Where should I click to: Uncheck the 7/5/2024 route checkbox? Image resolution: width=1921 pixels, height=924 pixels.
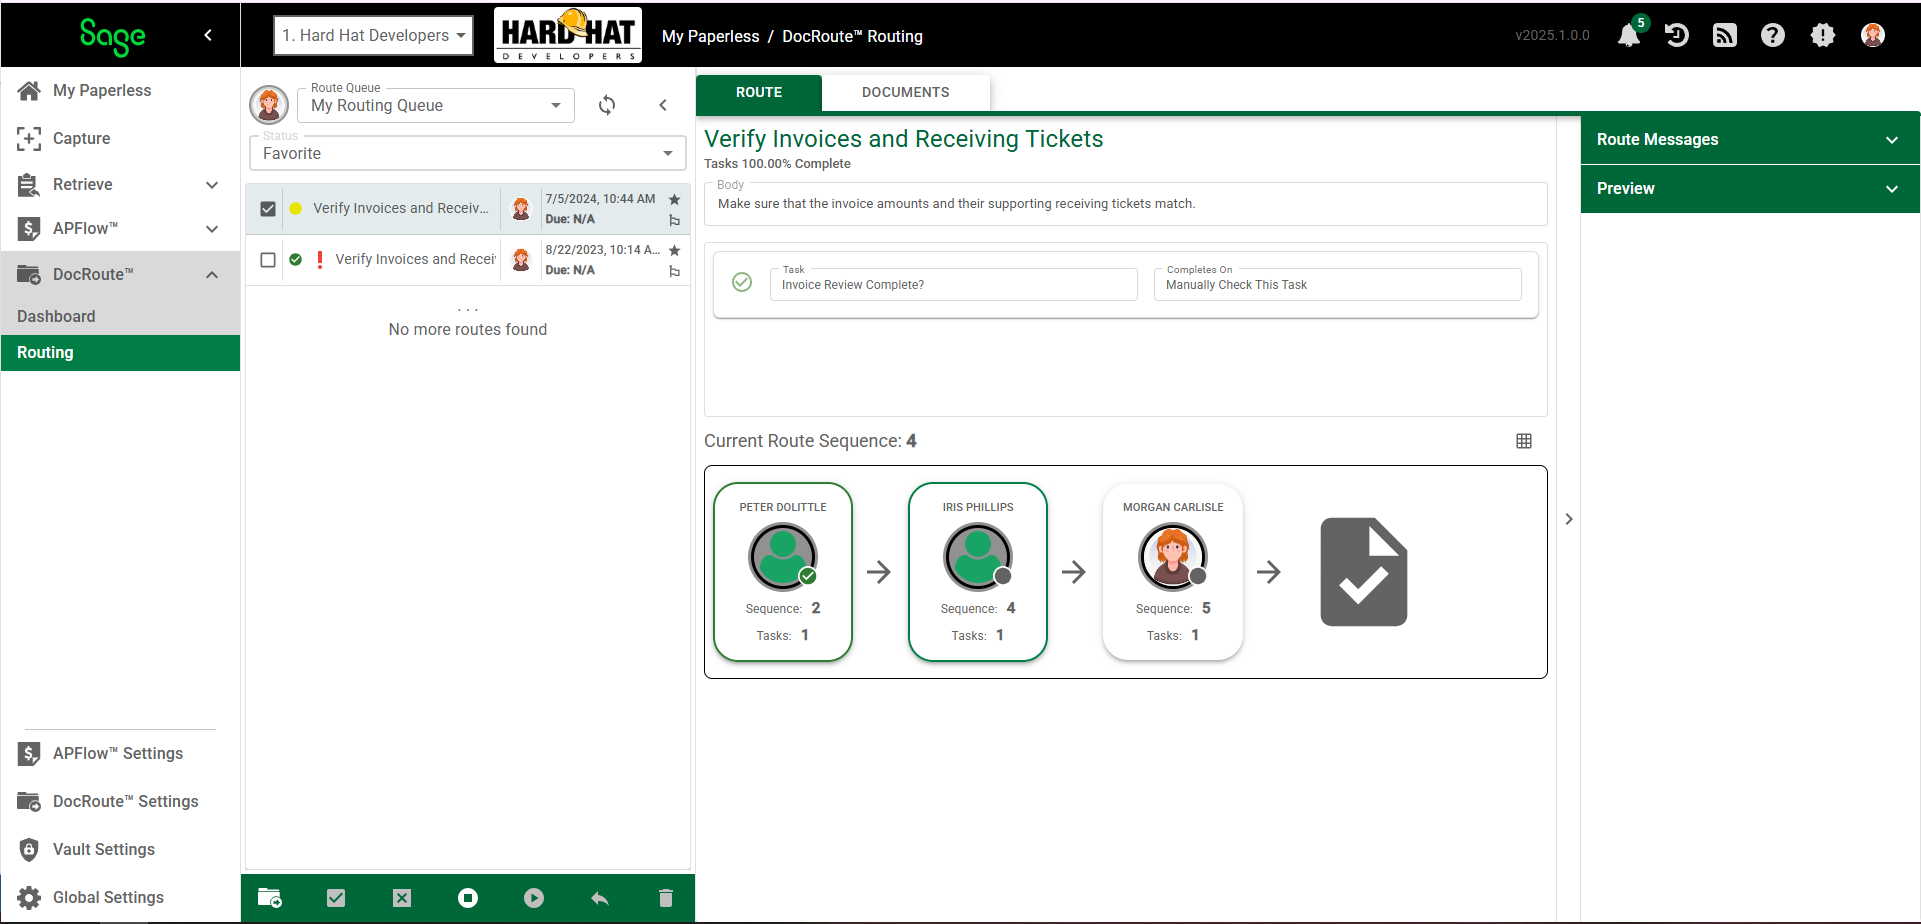[x=268, y=209]
